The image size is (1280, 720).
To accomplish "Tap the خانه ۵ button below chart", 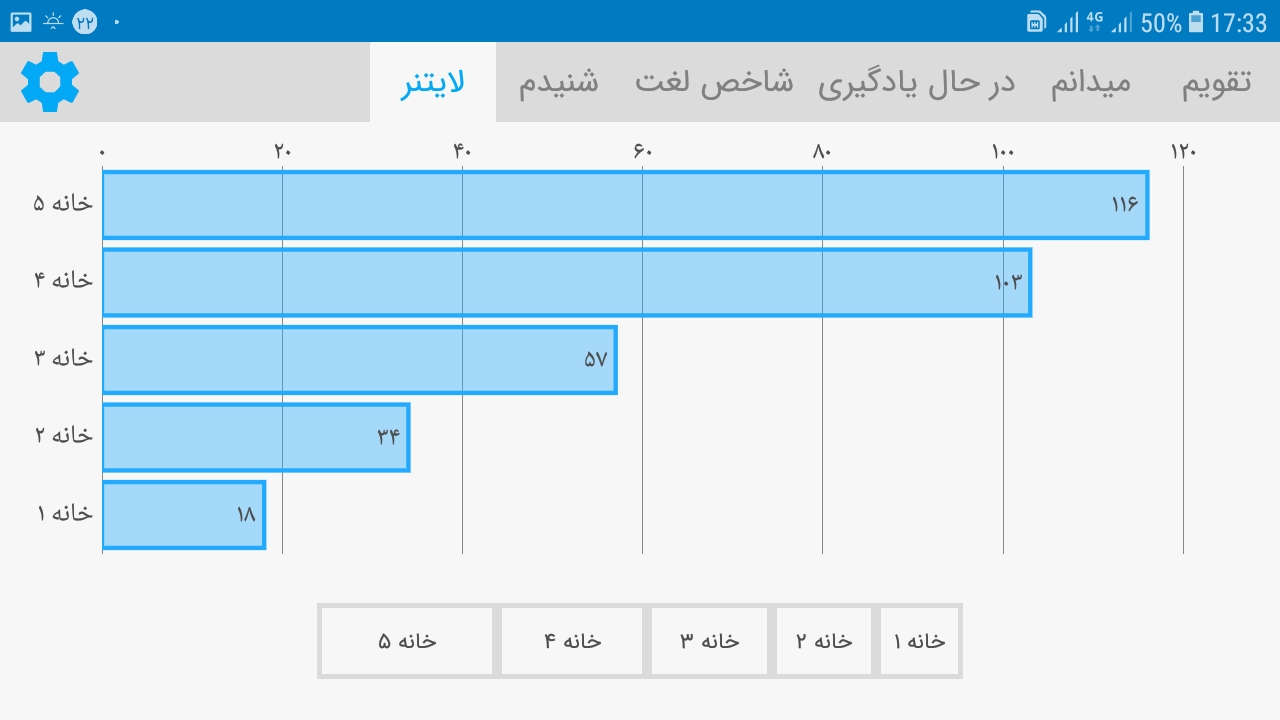I will (x=407, y=641).
